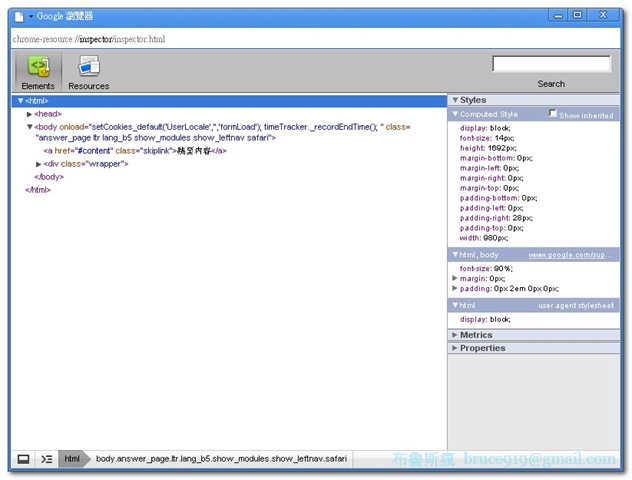Collapse the html, body rule section
The image size is (632, 480).
tap(455, 255)
